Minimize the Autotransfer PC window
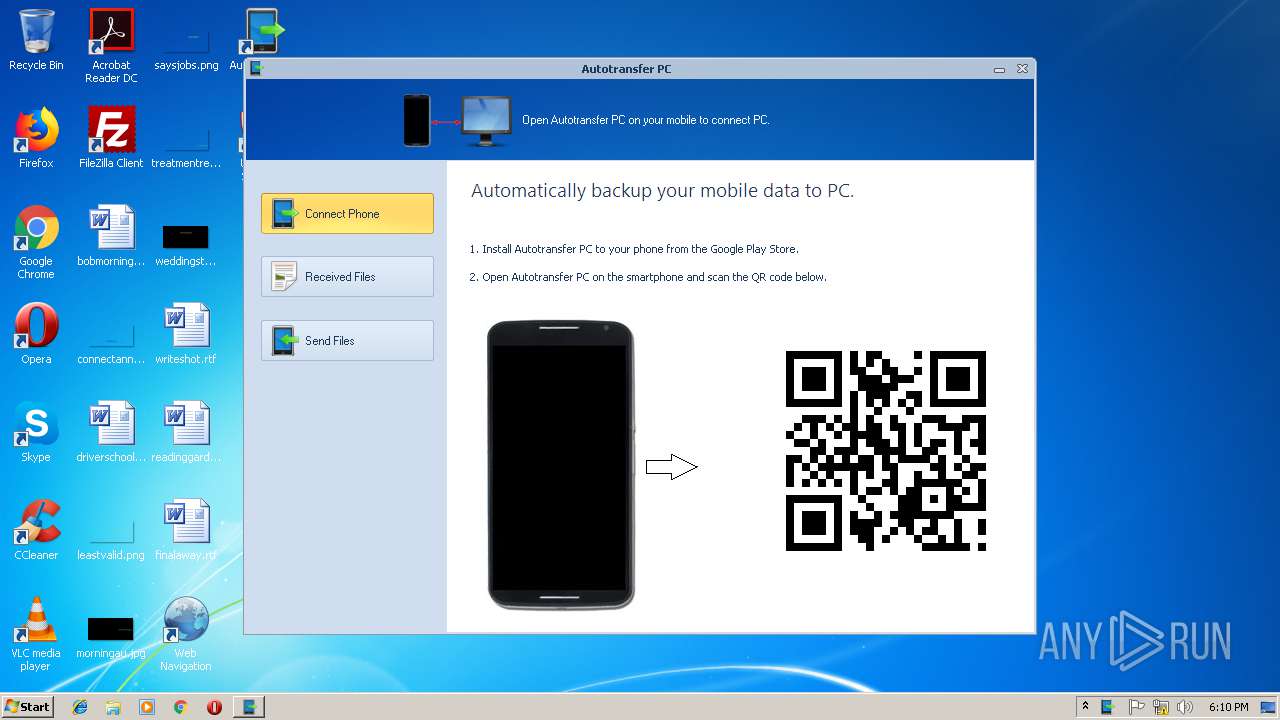The width and height of the screenshot is (1280, 720). (x=999, y=70)
